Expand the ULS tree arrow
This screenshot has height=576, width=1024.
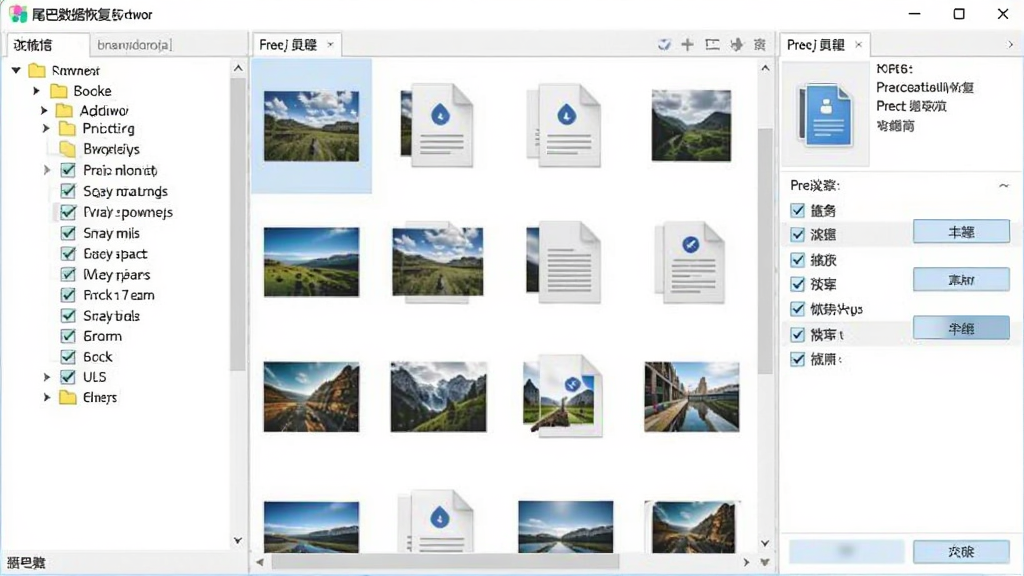point(46,377)
